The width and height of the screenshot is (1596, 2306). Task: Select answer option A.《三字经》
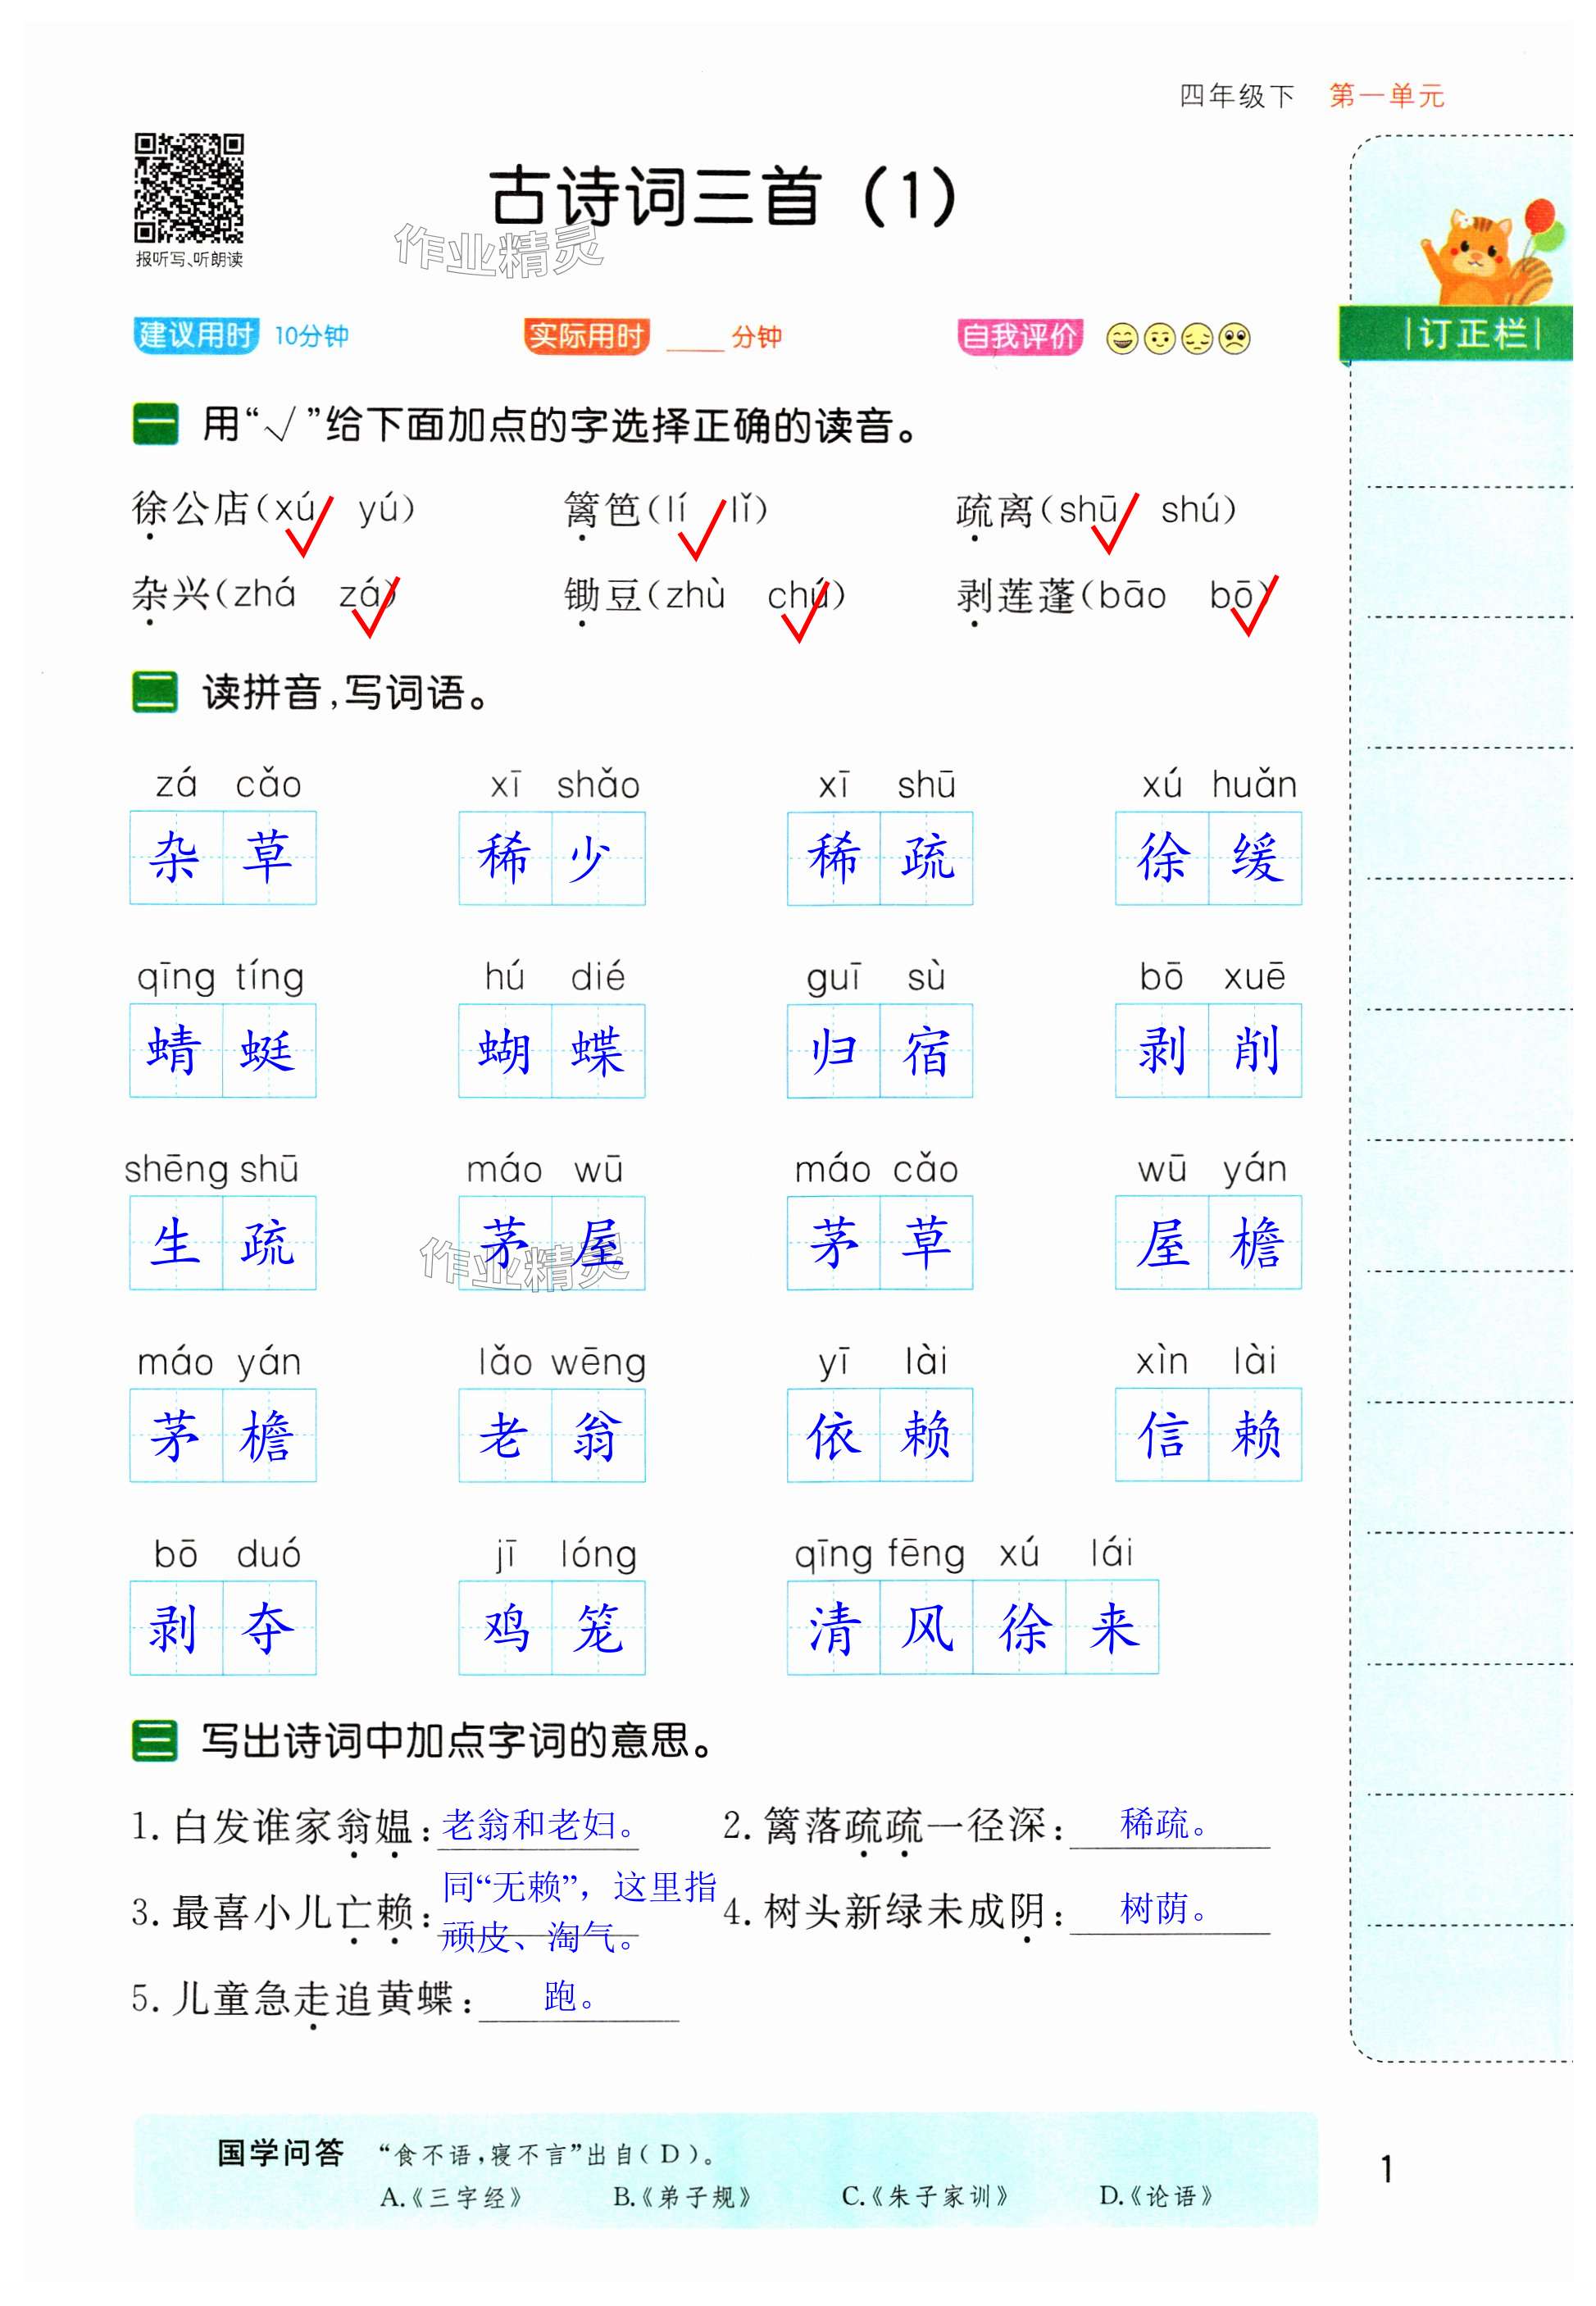[x=452, y=2197]
